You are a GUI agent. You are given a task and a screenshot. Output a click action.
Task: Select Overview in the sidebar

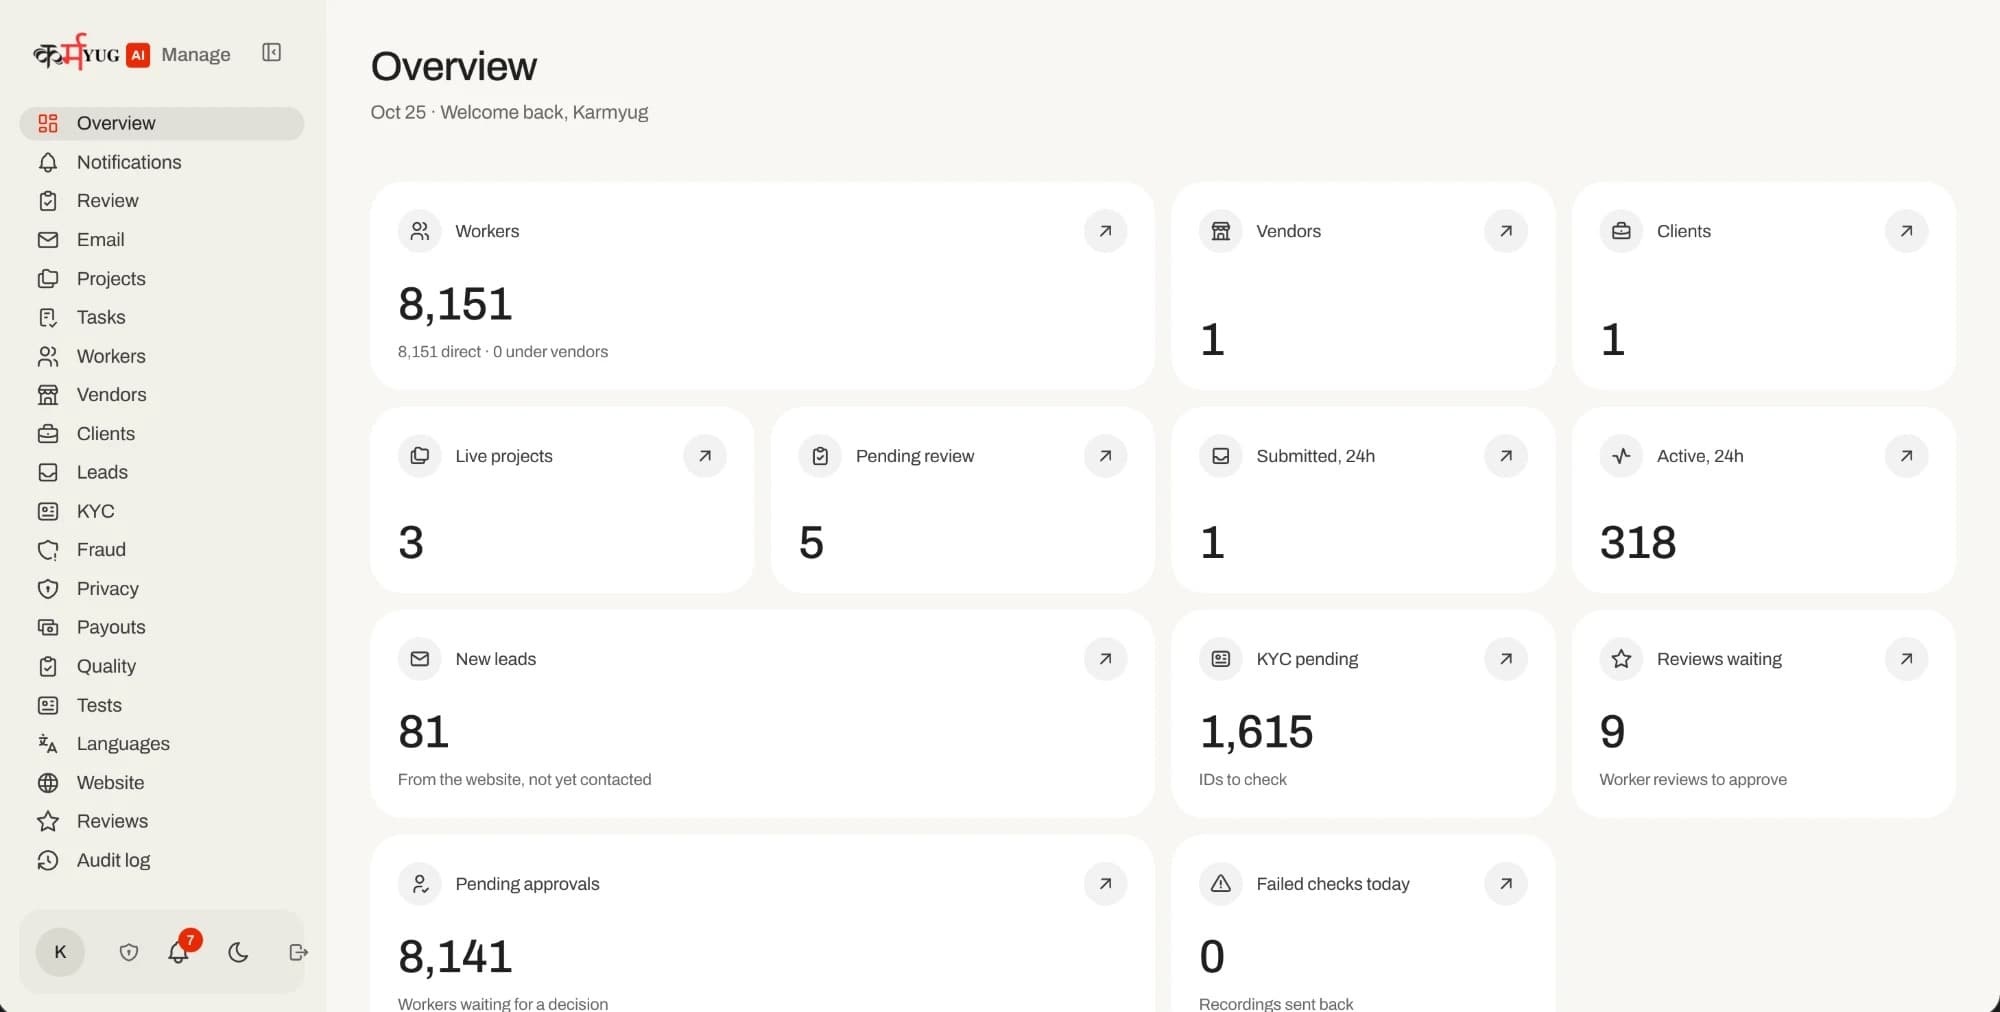tap(162, 123)
